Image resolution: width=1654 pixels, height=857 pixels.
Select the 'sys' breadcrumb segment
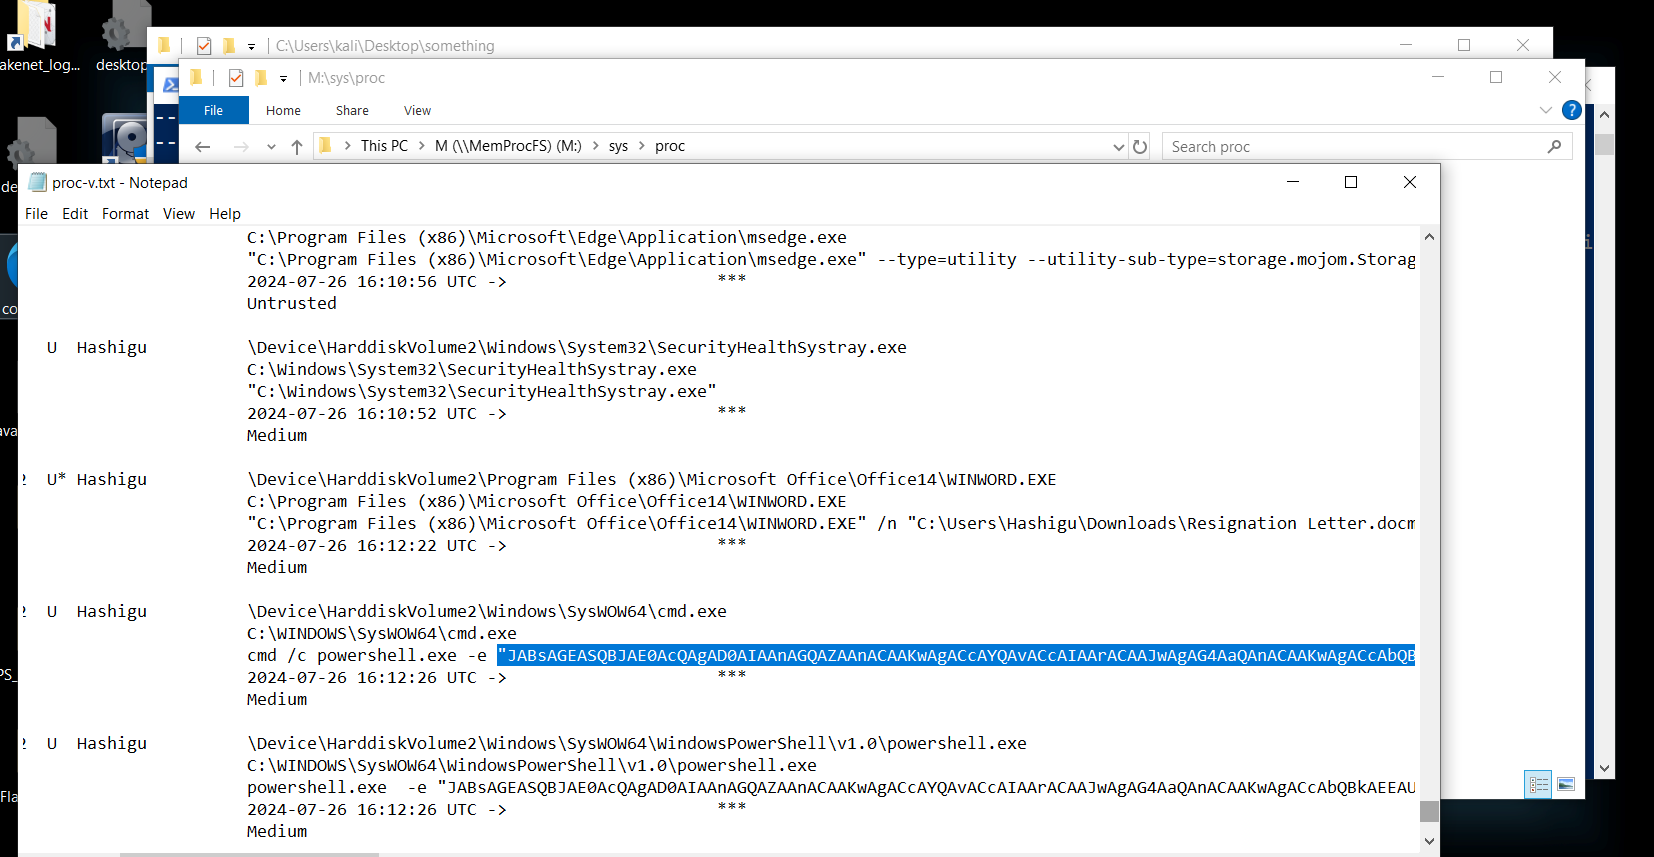click(x=618, y=146)
